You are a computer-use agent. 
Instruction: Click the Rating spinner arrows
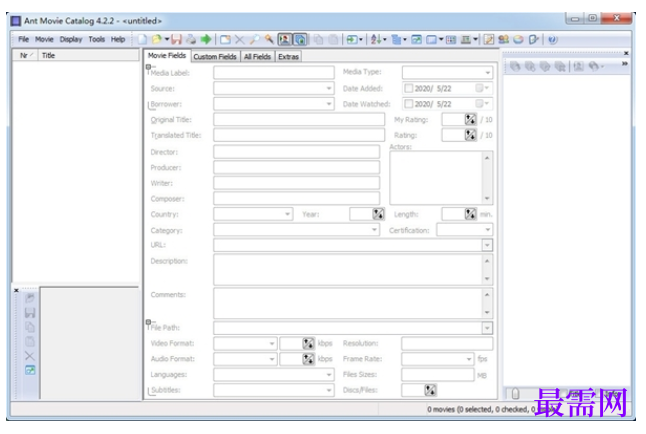coord(470,135)
